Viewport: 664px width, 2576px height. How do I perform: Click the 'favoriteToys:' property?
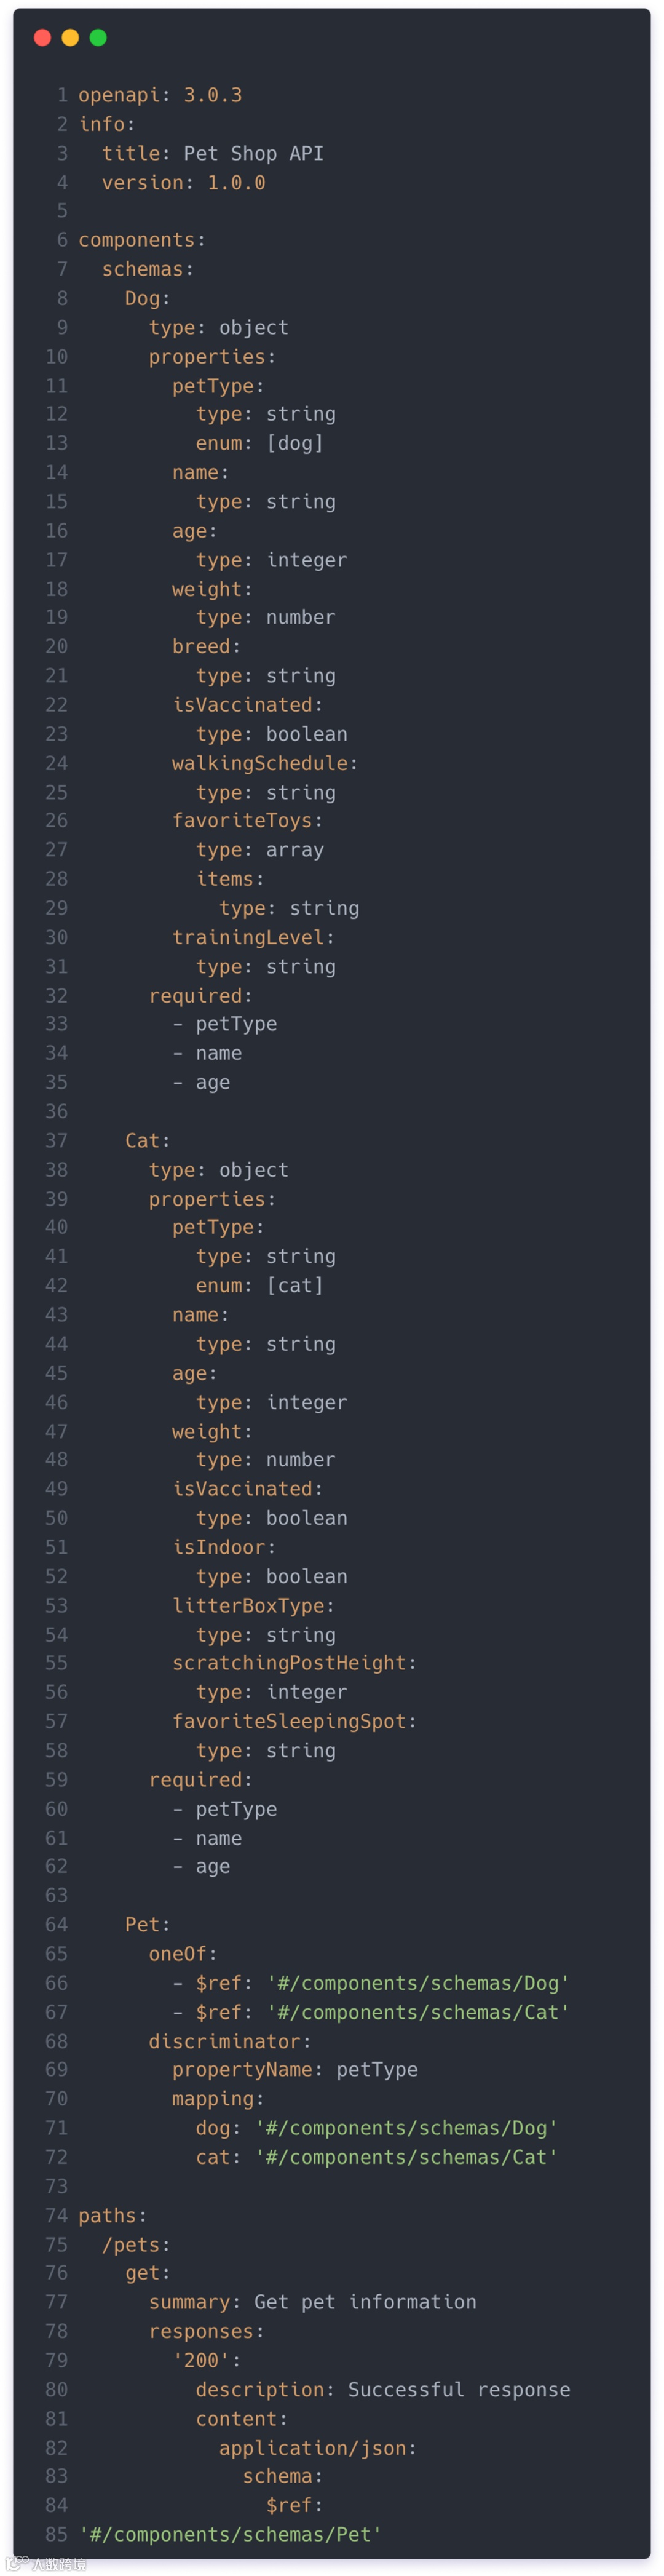point(247,820)
